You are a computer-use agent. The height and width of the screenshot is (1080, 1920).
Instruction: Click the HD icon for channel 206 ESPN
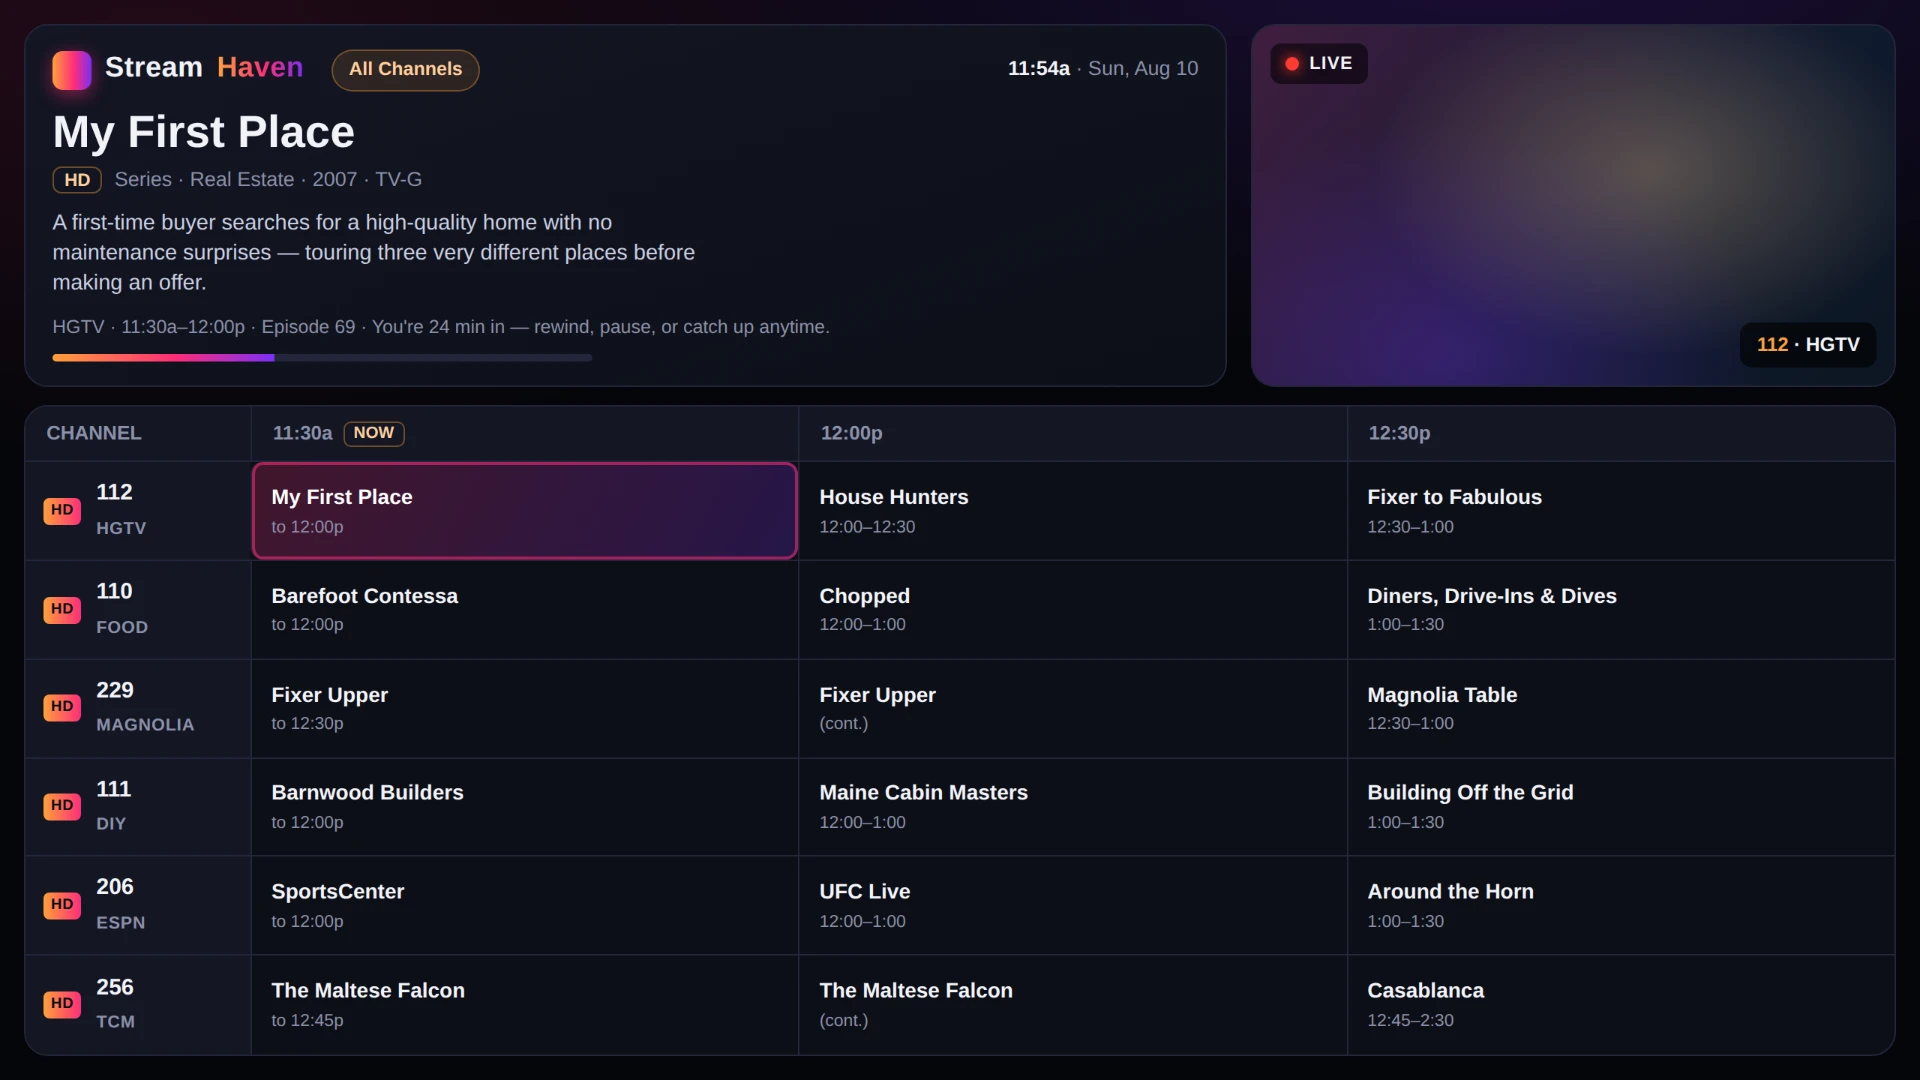62,905
